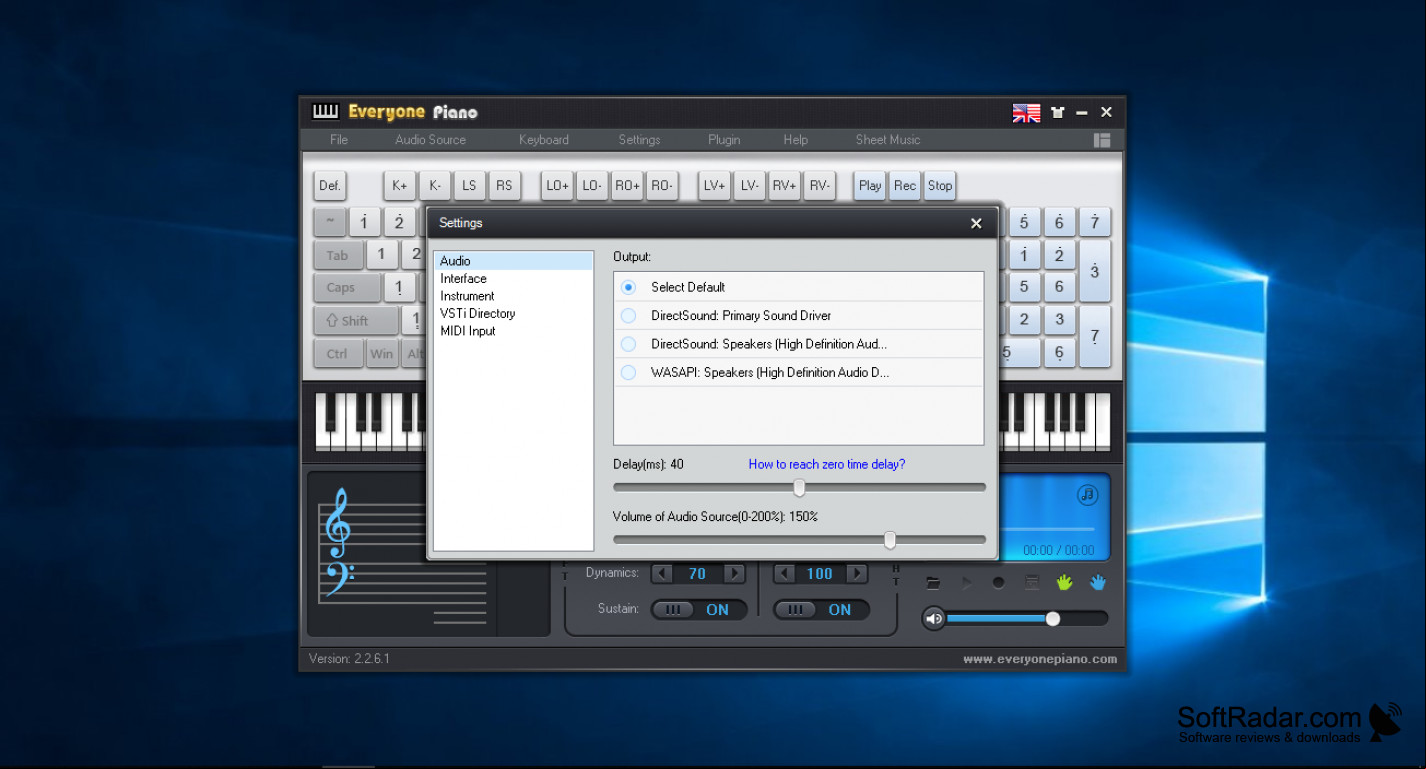Click the RO- right octave down button
Image resolution: width=1426 pixels, height=769 pixels.
click(x=661, y=185)
